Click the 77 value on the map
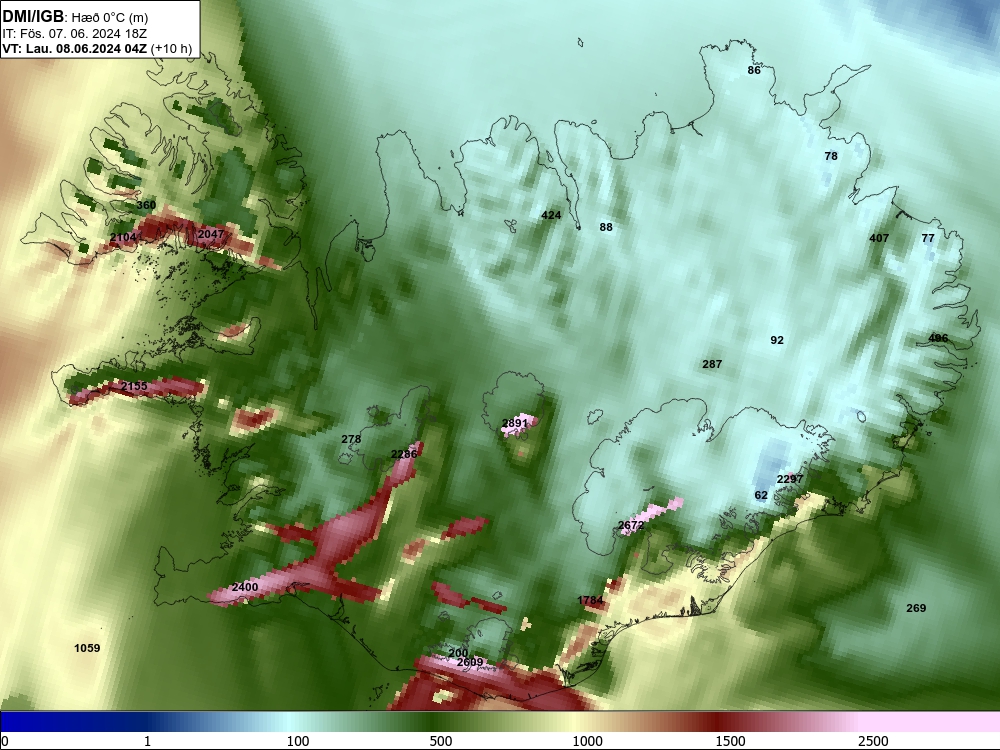The width and height of the screenshot is (1000, 750). [x=928, y=238]
